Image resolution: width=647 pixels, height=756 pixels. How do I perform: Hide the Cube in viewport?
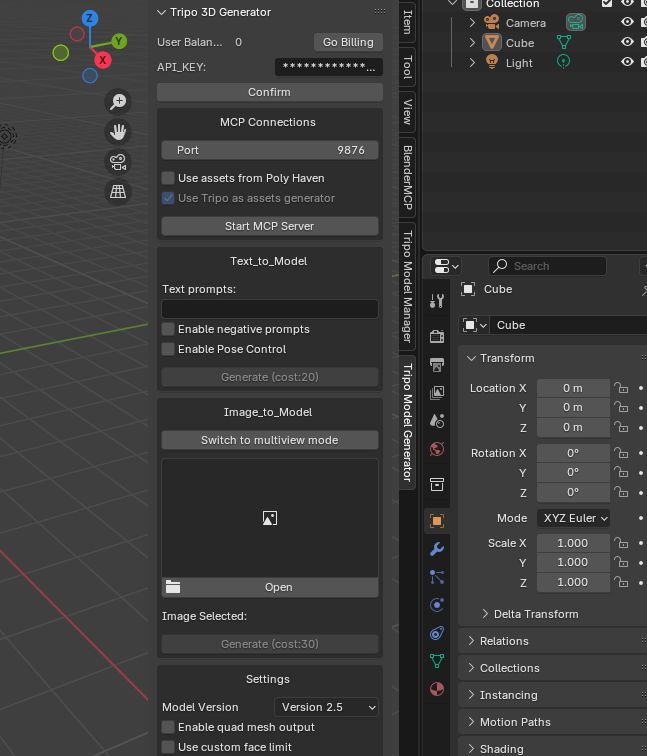click(627, 42)
